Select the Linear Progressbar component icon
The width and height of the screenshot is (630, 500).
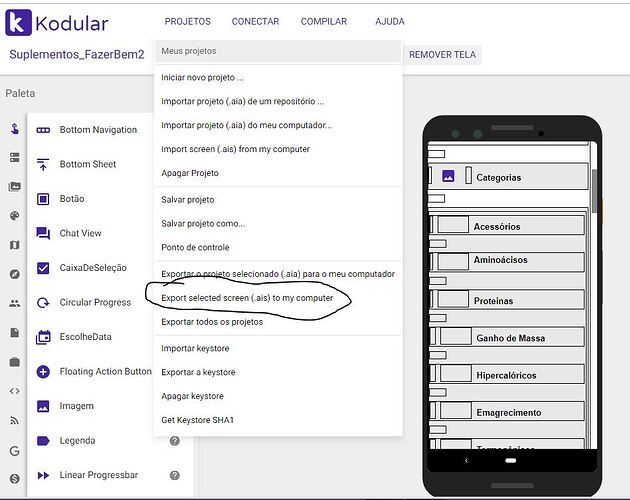tap(43, 475)
